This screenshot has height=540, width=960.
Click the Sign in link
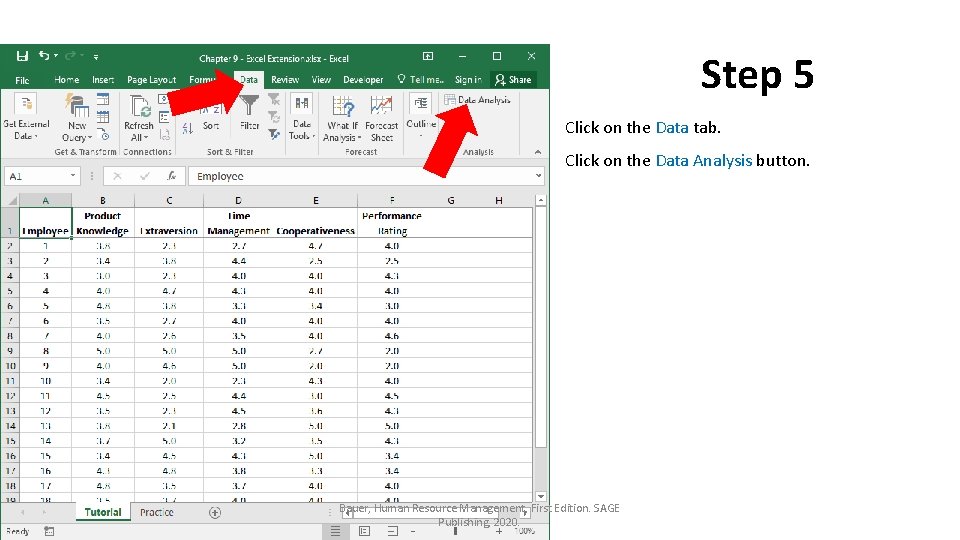pyautogui.click(x=468, y=80)
